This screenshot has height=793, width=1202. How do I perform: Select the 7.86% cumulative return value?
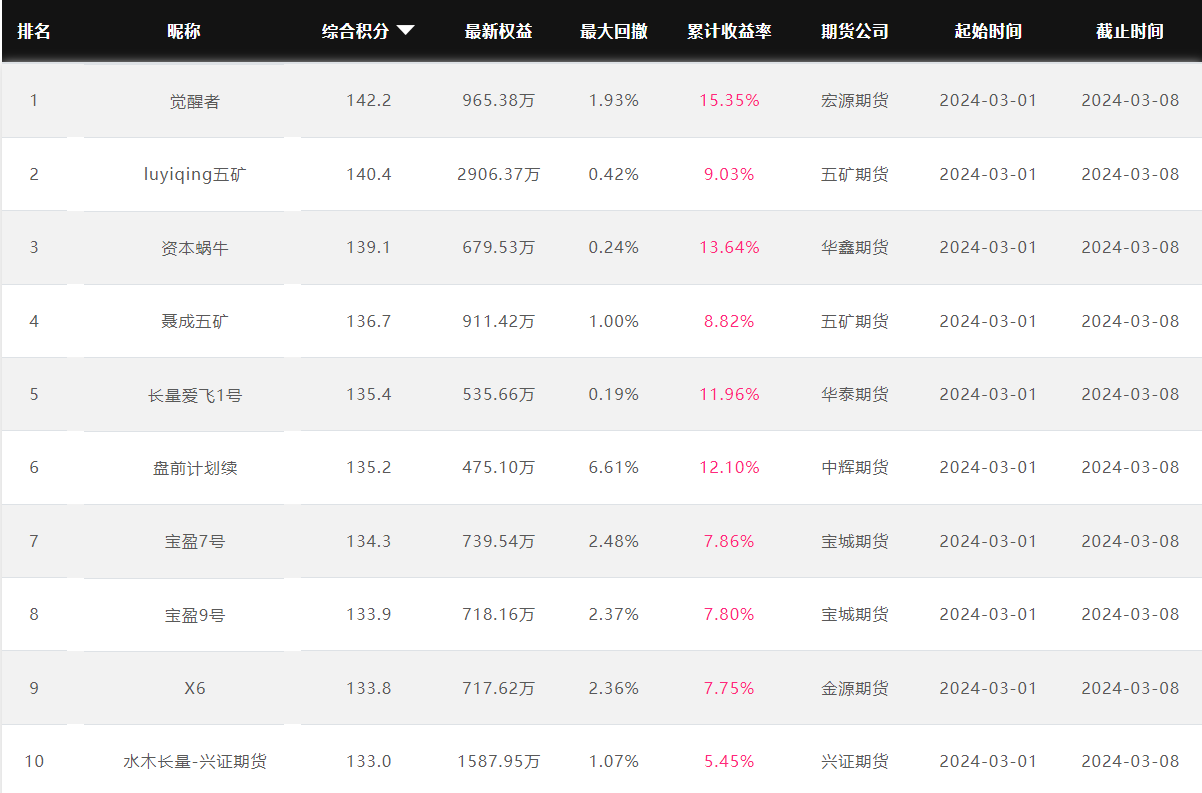point(729,541)
